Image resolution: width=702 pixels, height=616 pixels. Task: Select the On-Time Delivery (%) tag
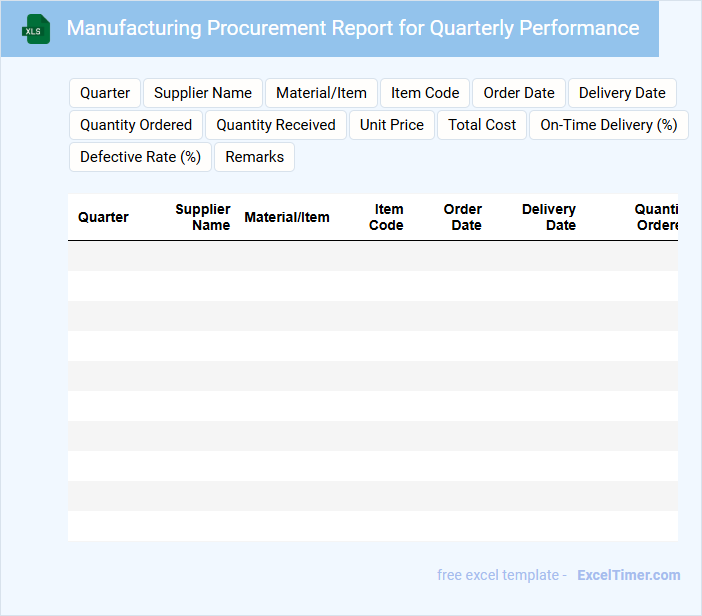coord(608,125)
